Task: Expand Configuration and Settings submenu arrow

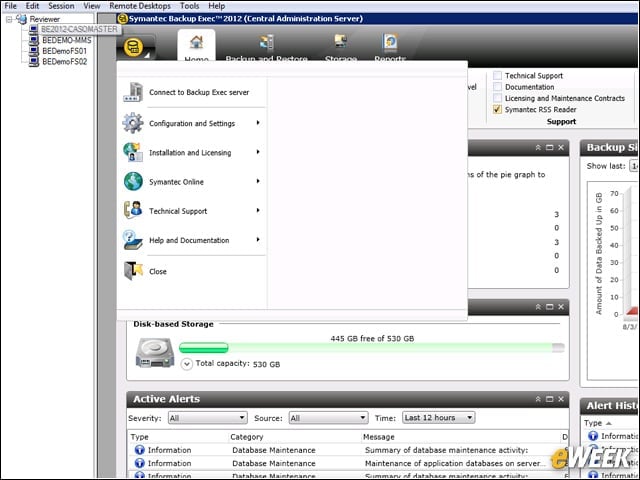Action: [x=258, y=122]
